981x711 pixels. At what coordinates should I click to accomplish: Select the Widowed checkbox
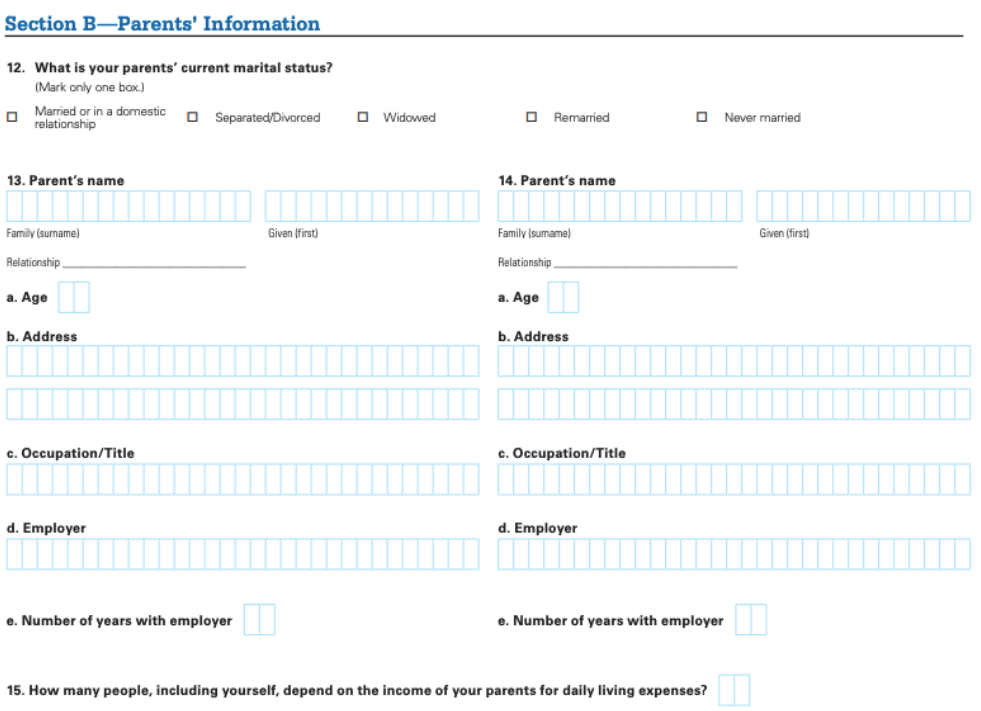[x=362, y=117]
